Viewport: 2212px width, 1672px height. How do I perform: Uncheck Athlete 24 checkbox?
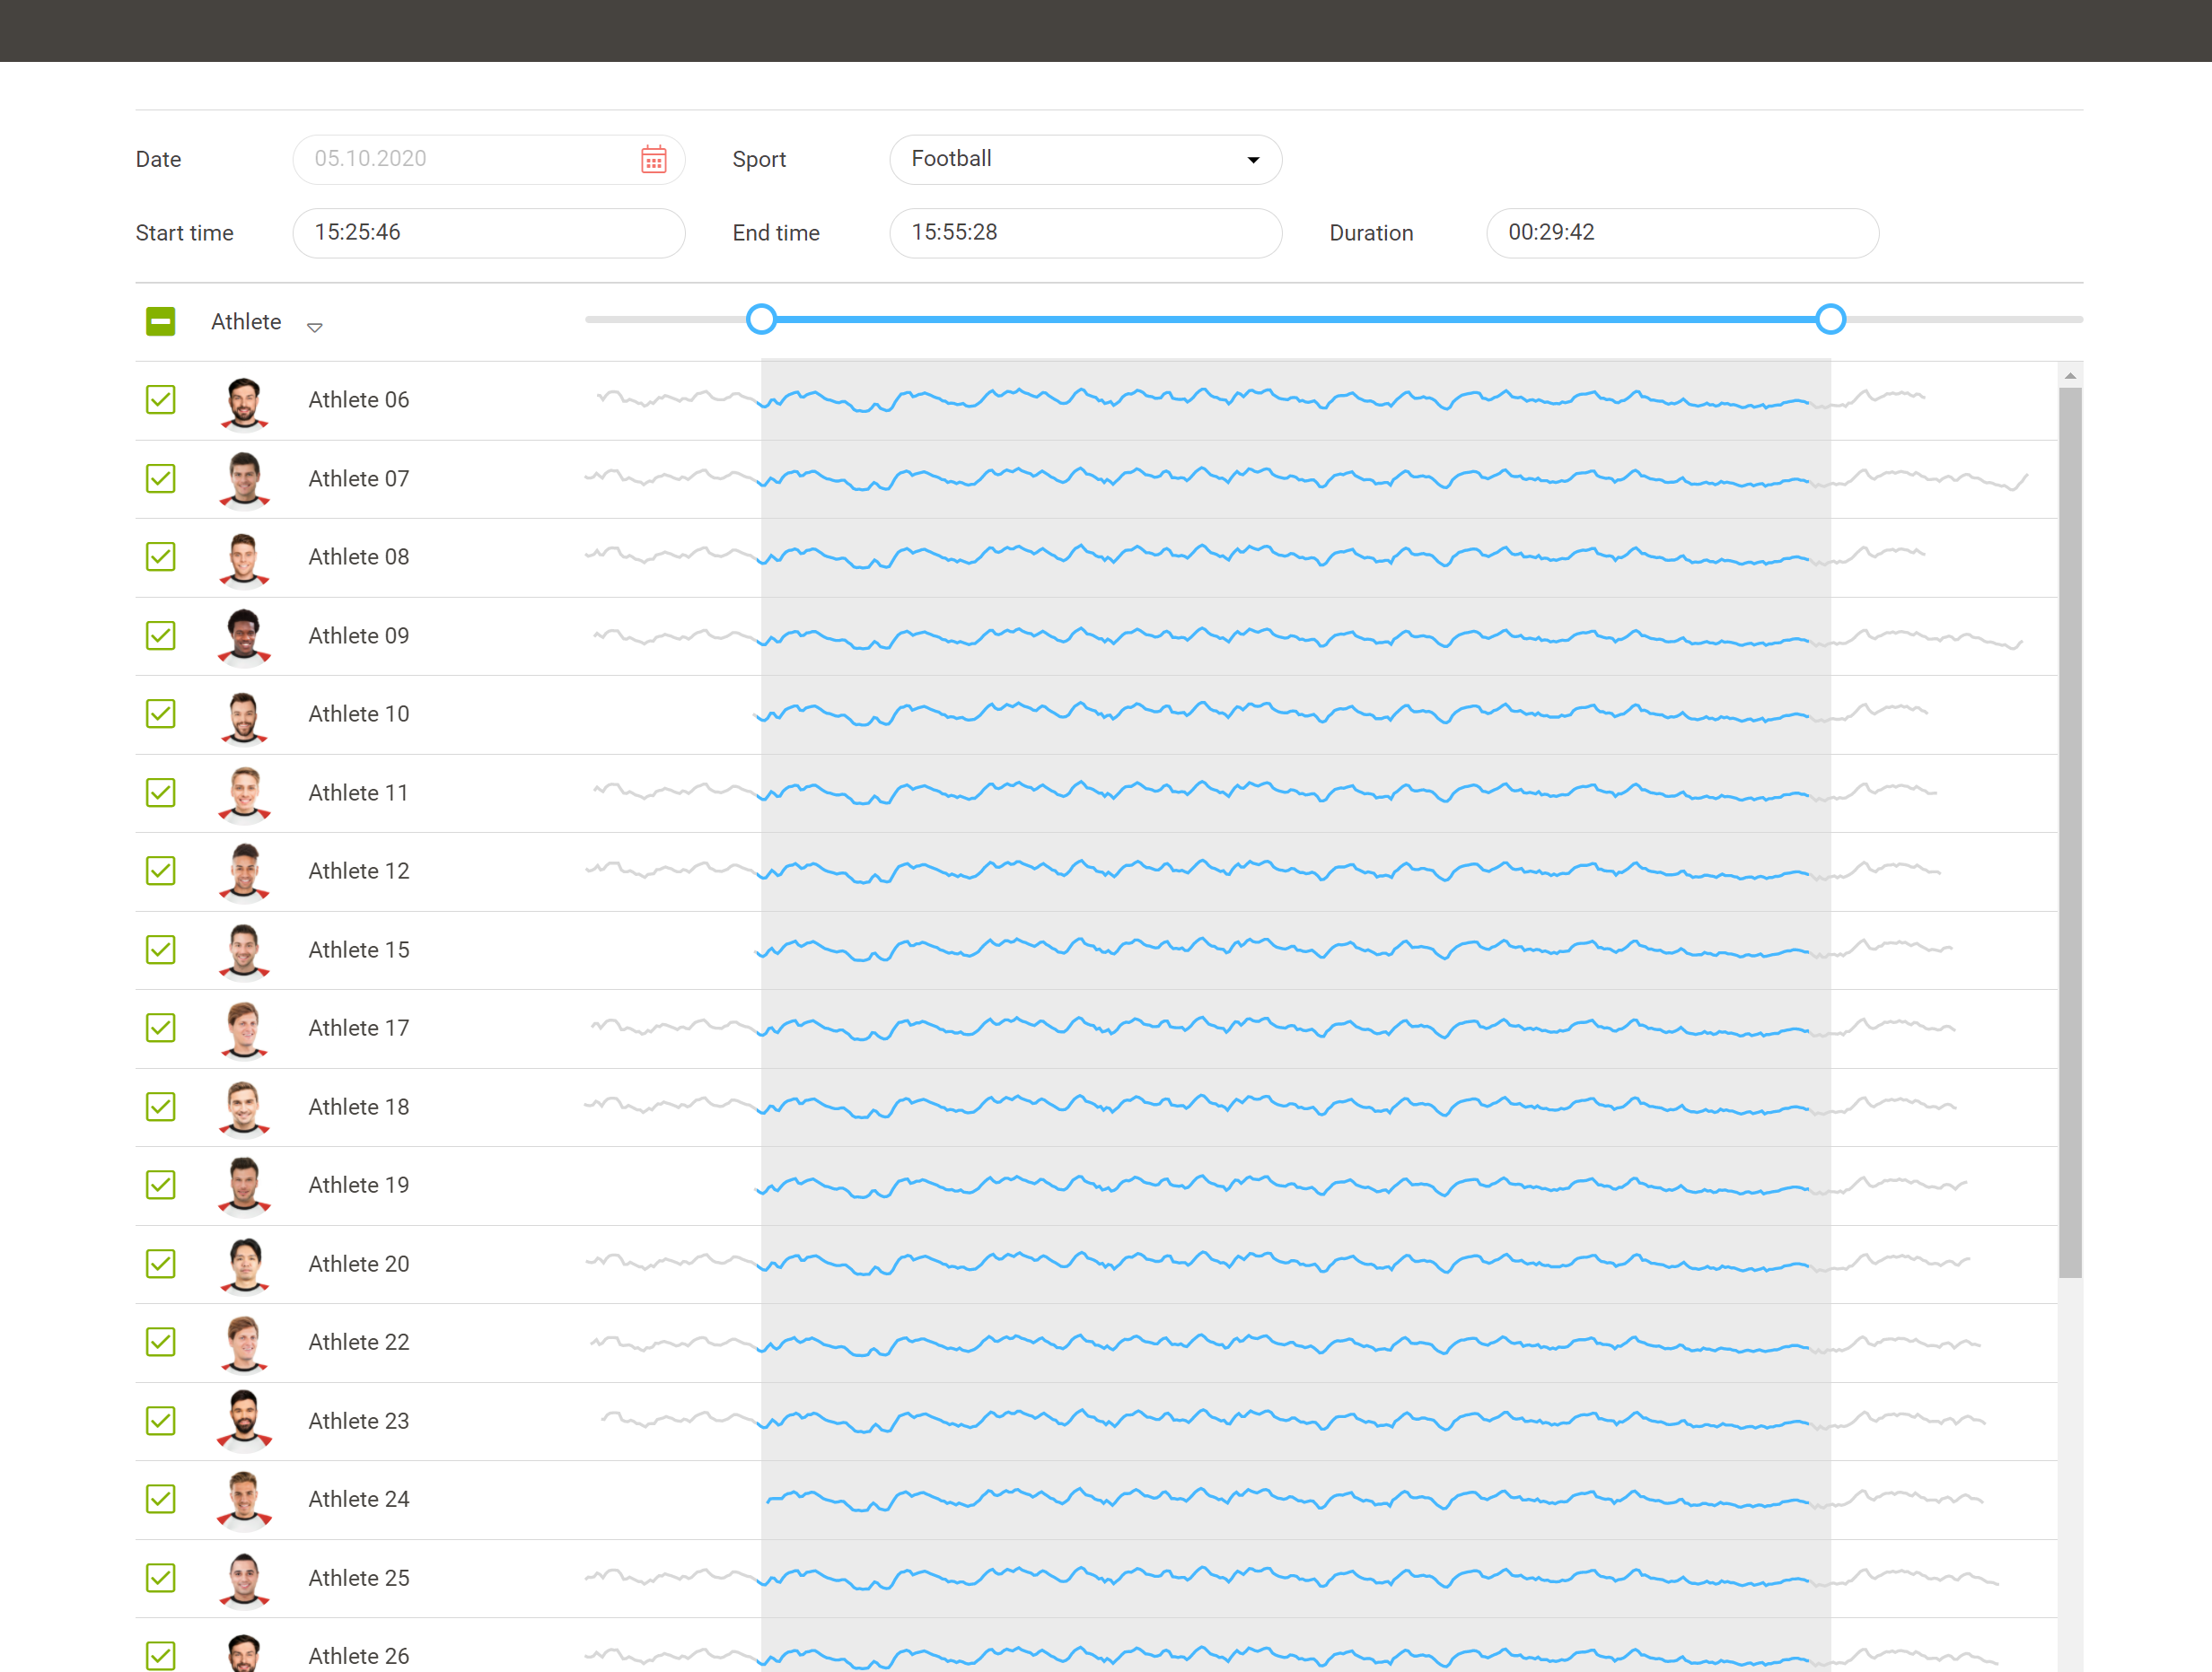[x=161, y=1499]
